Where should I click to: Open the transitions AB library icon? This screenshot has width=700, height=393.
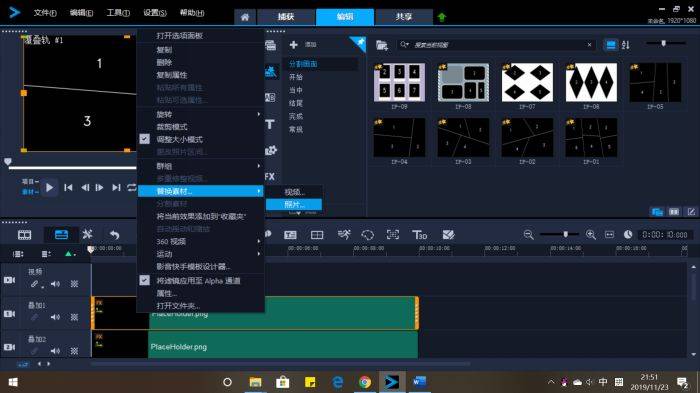[271, 97]
